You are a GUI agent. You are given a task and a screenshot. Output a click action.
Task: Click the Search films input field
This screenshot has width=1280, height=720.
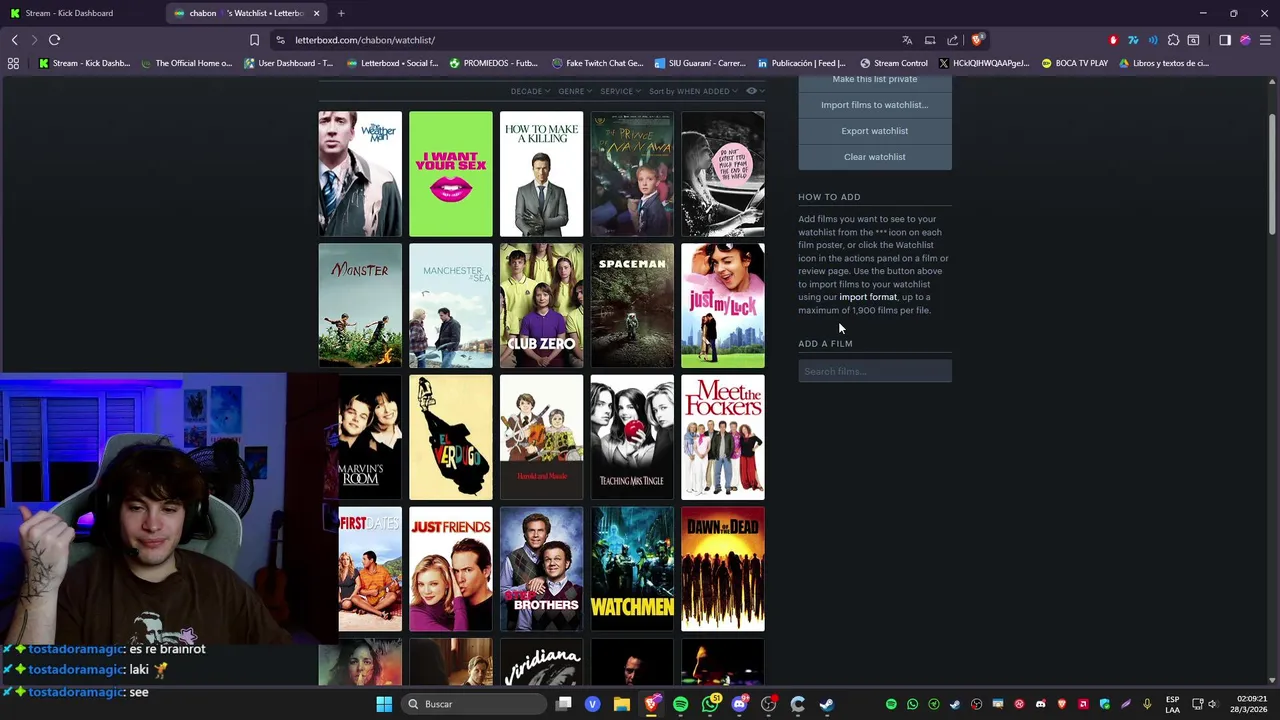point(875,371)
